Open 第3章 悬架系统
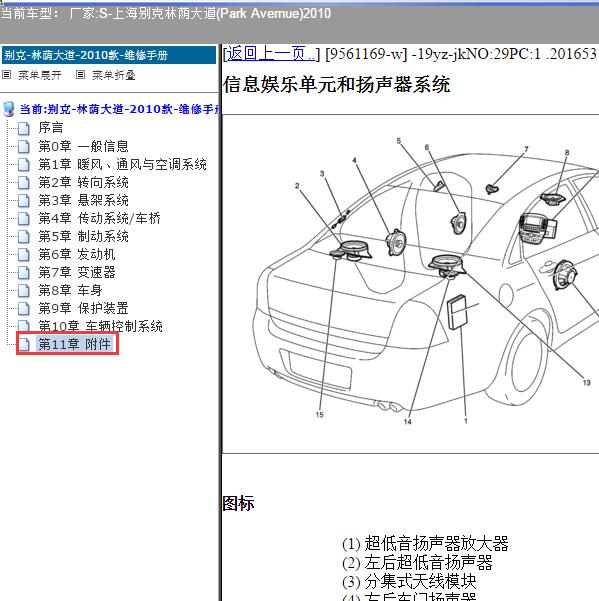This screenshot has height=601, width=599. [x=84, y=200]
